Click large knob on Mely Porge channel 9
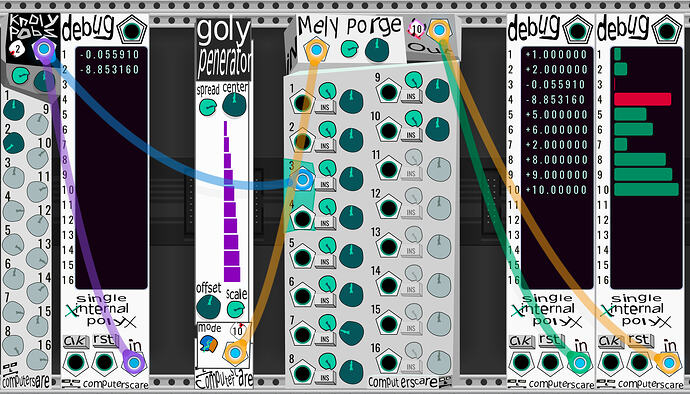The width and height of the screenshot is (690, 394). point(437,91)
